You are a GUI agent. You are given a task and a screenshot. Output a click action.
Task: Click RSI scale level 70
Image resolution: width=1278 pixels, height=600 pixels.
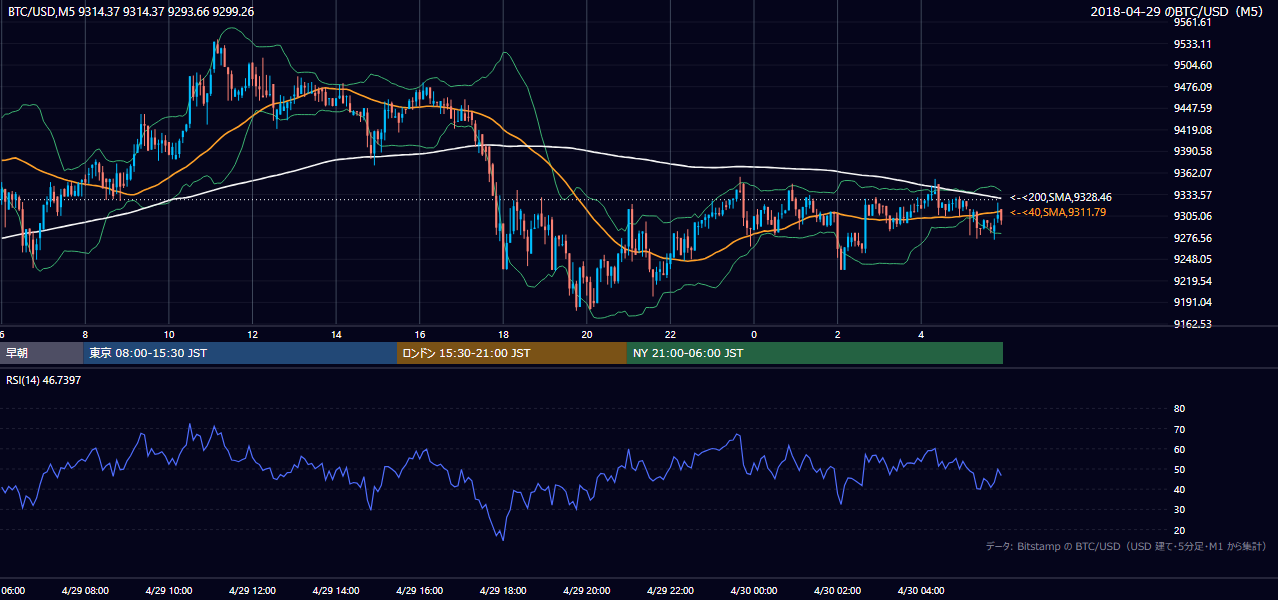pos(1179,429)
